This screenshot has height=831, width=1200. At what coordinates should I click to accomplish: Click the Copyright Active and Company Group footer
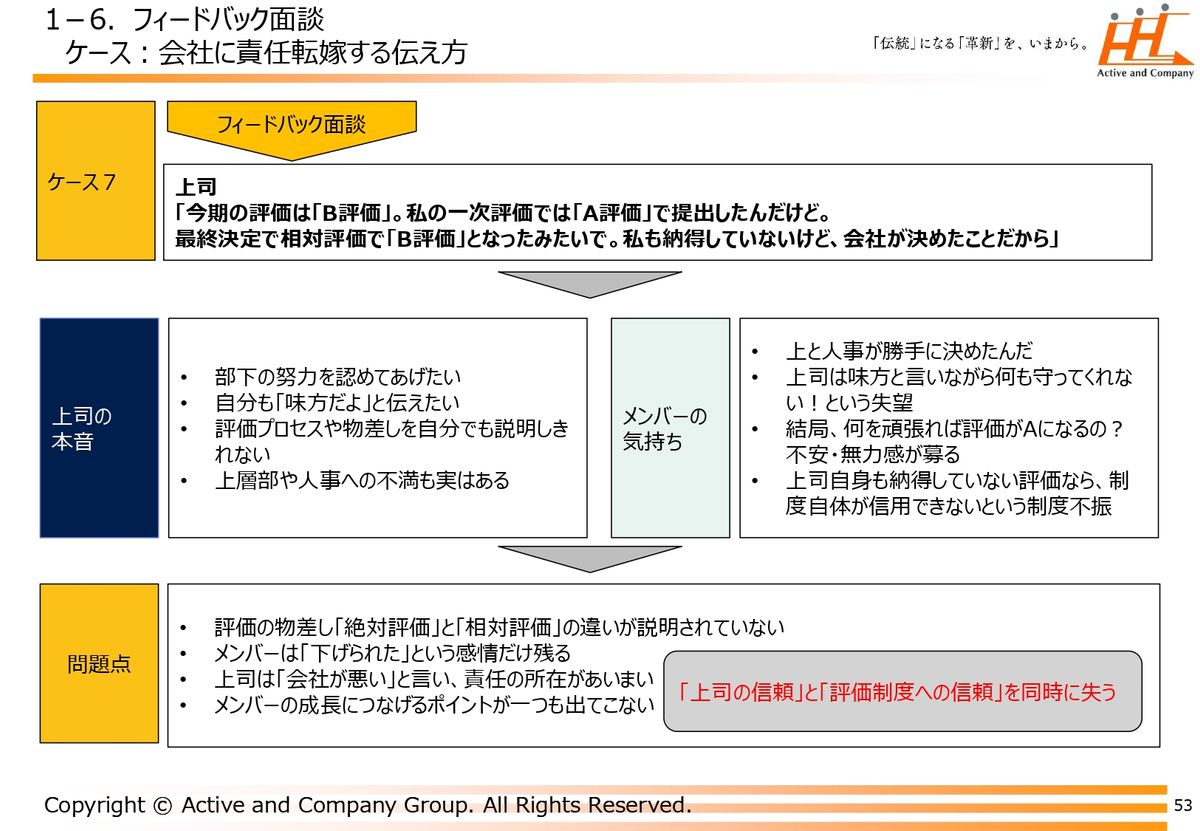point(367,805)
